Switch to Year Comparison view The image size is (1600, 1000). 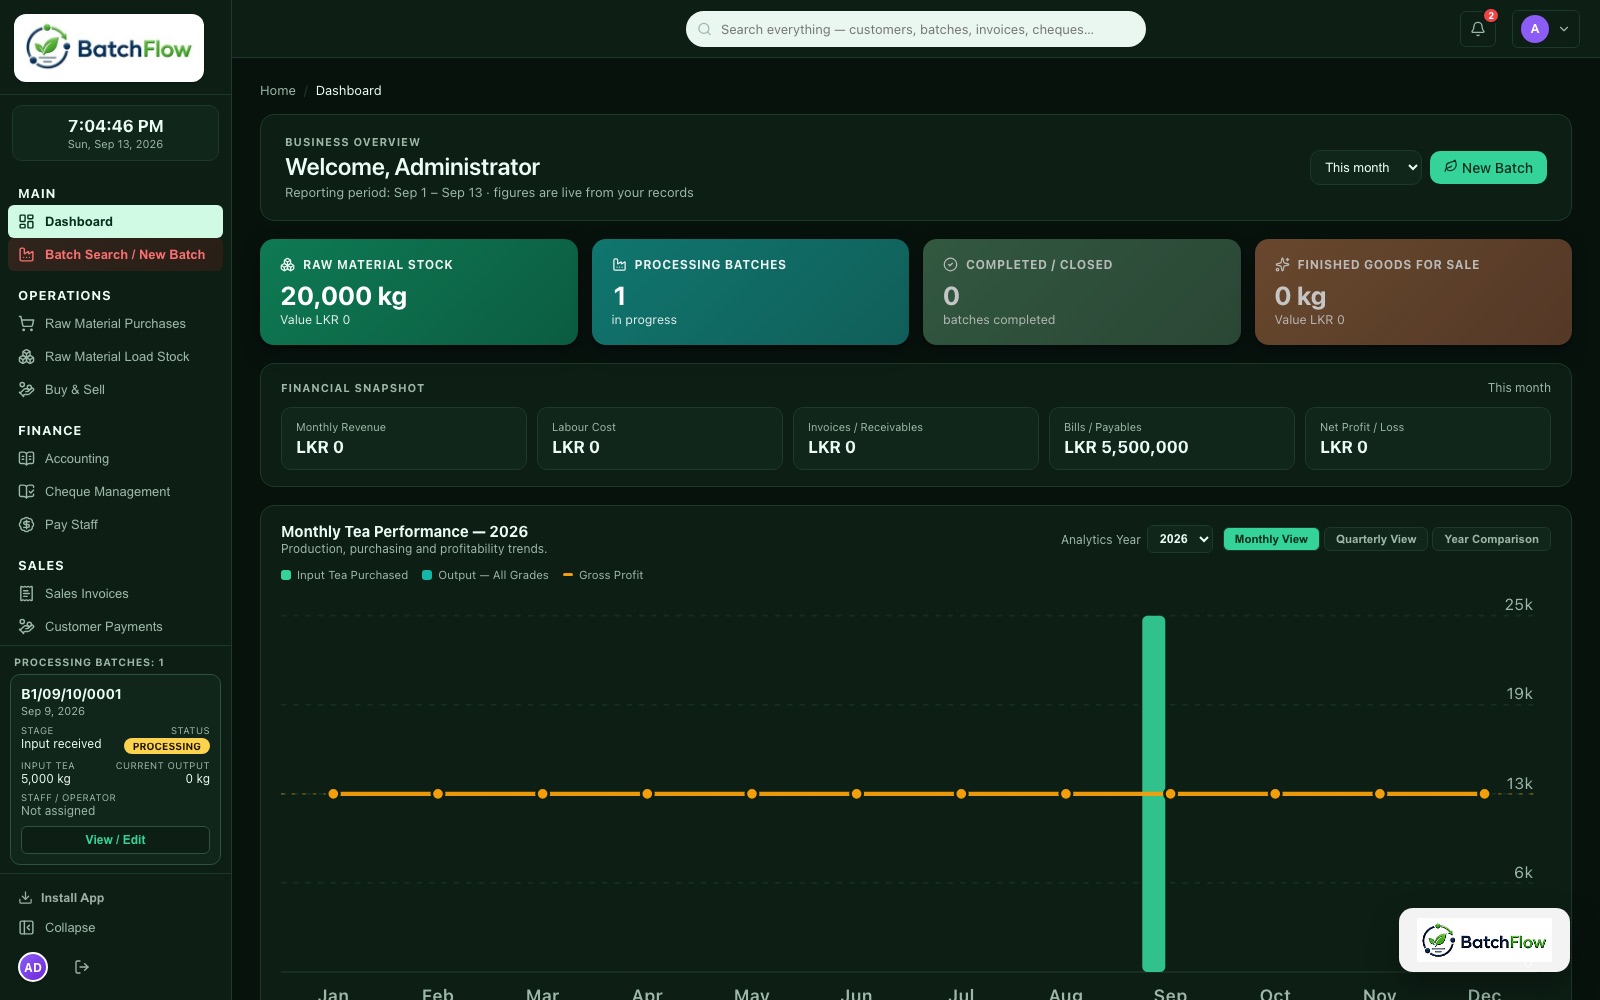[1491, 539]
